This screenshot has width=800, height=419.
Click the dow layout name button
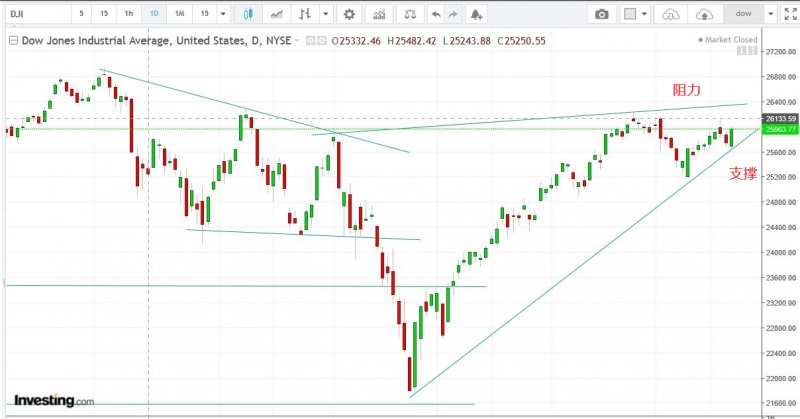pos(741,14)
